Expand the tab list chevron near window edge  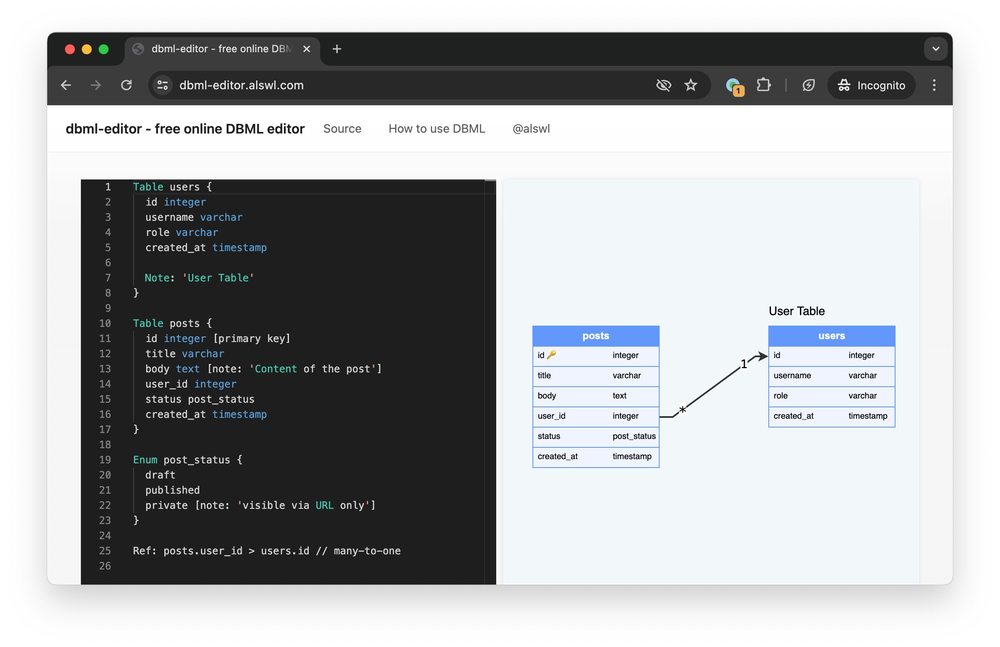(935, 48)
